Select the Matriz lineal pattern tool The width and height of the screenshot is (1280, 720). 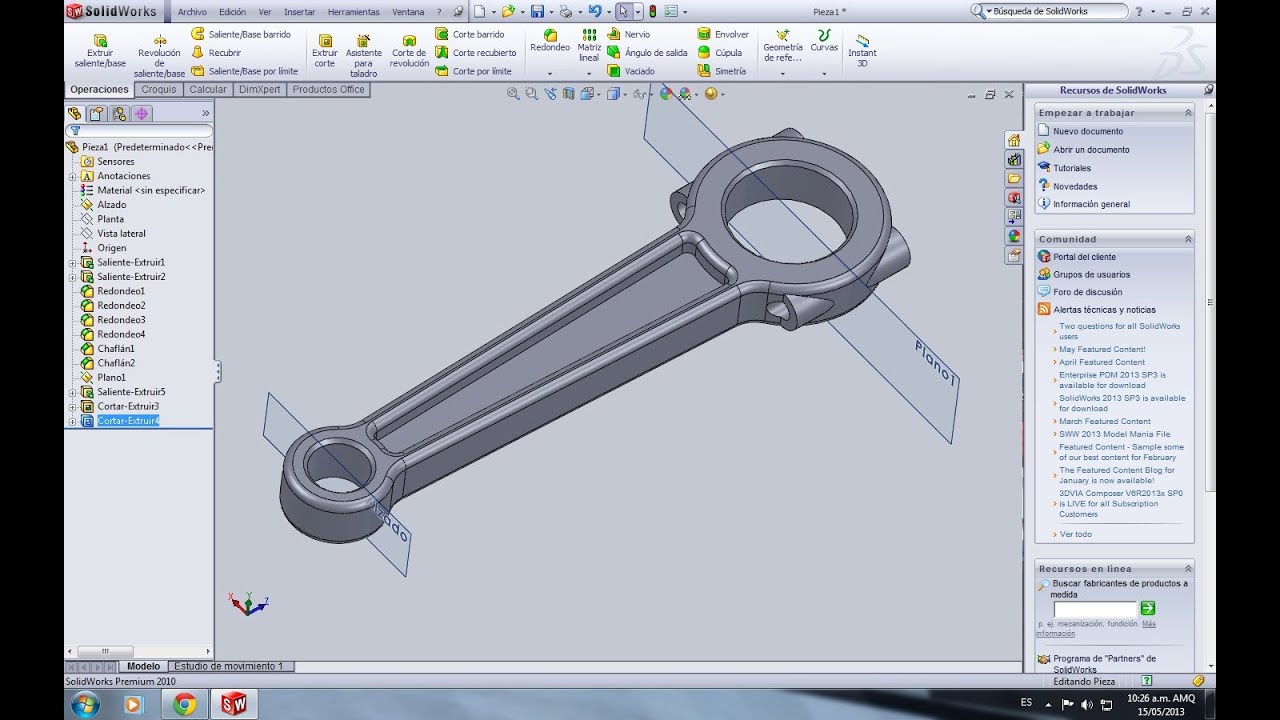pyautogui.click(x=589, y=45)
